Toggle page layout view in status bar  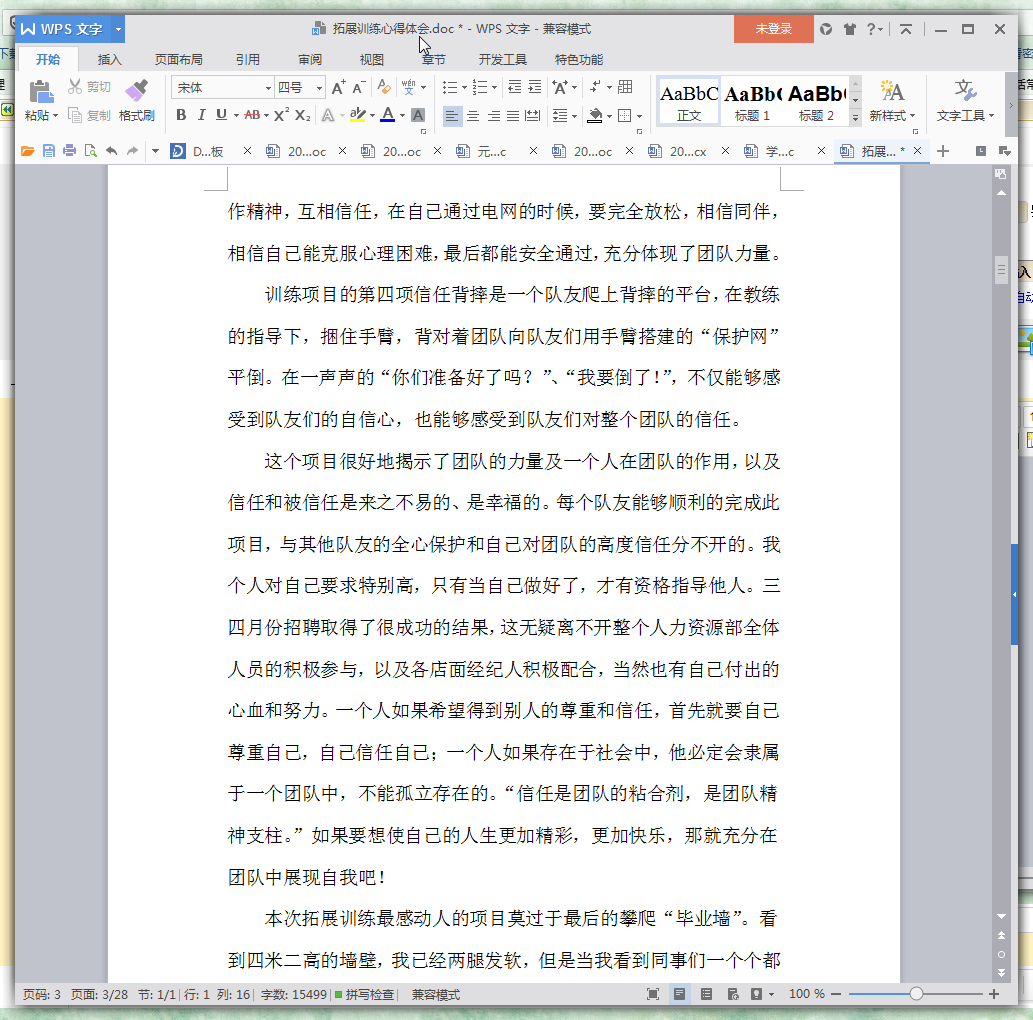tap(679, 994)
